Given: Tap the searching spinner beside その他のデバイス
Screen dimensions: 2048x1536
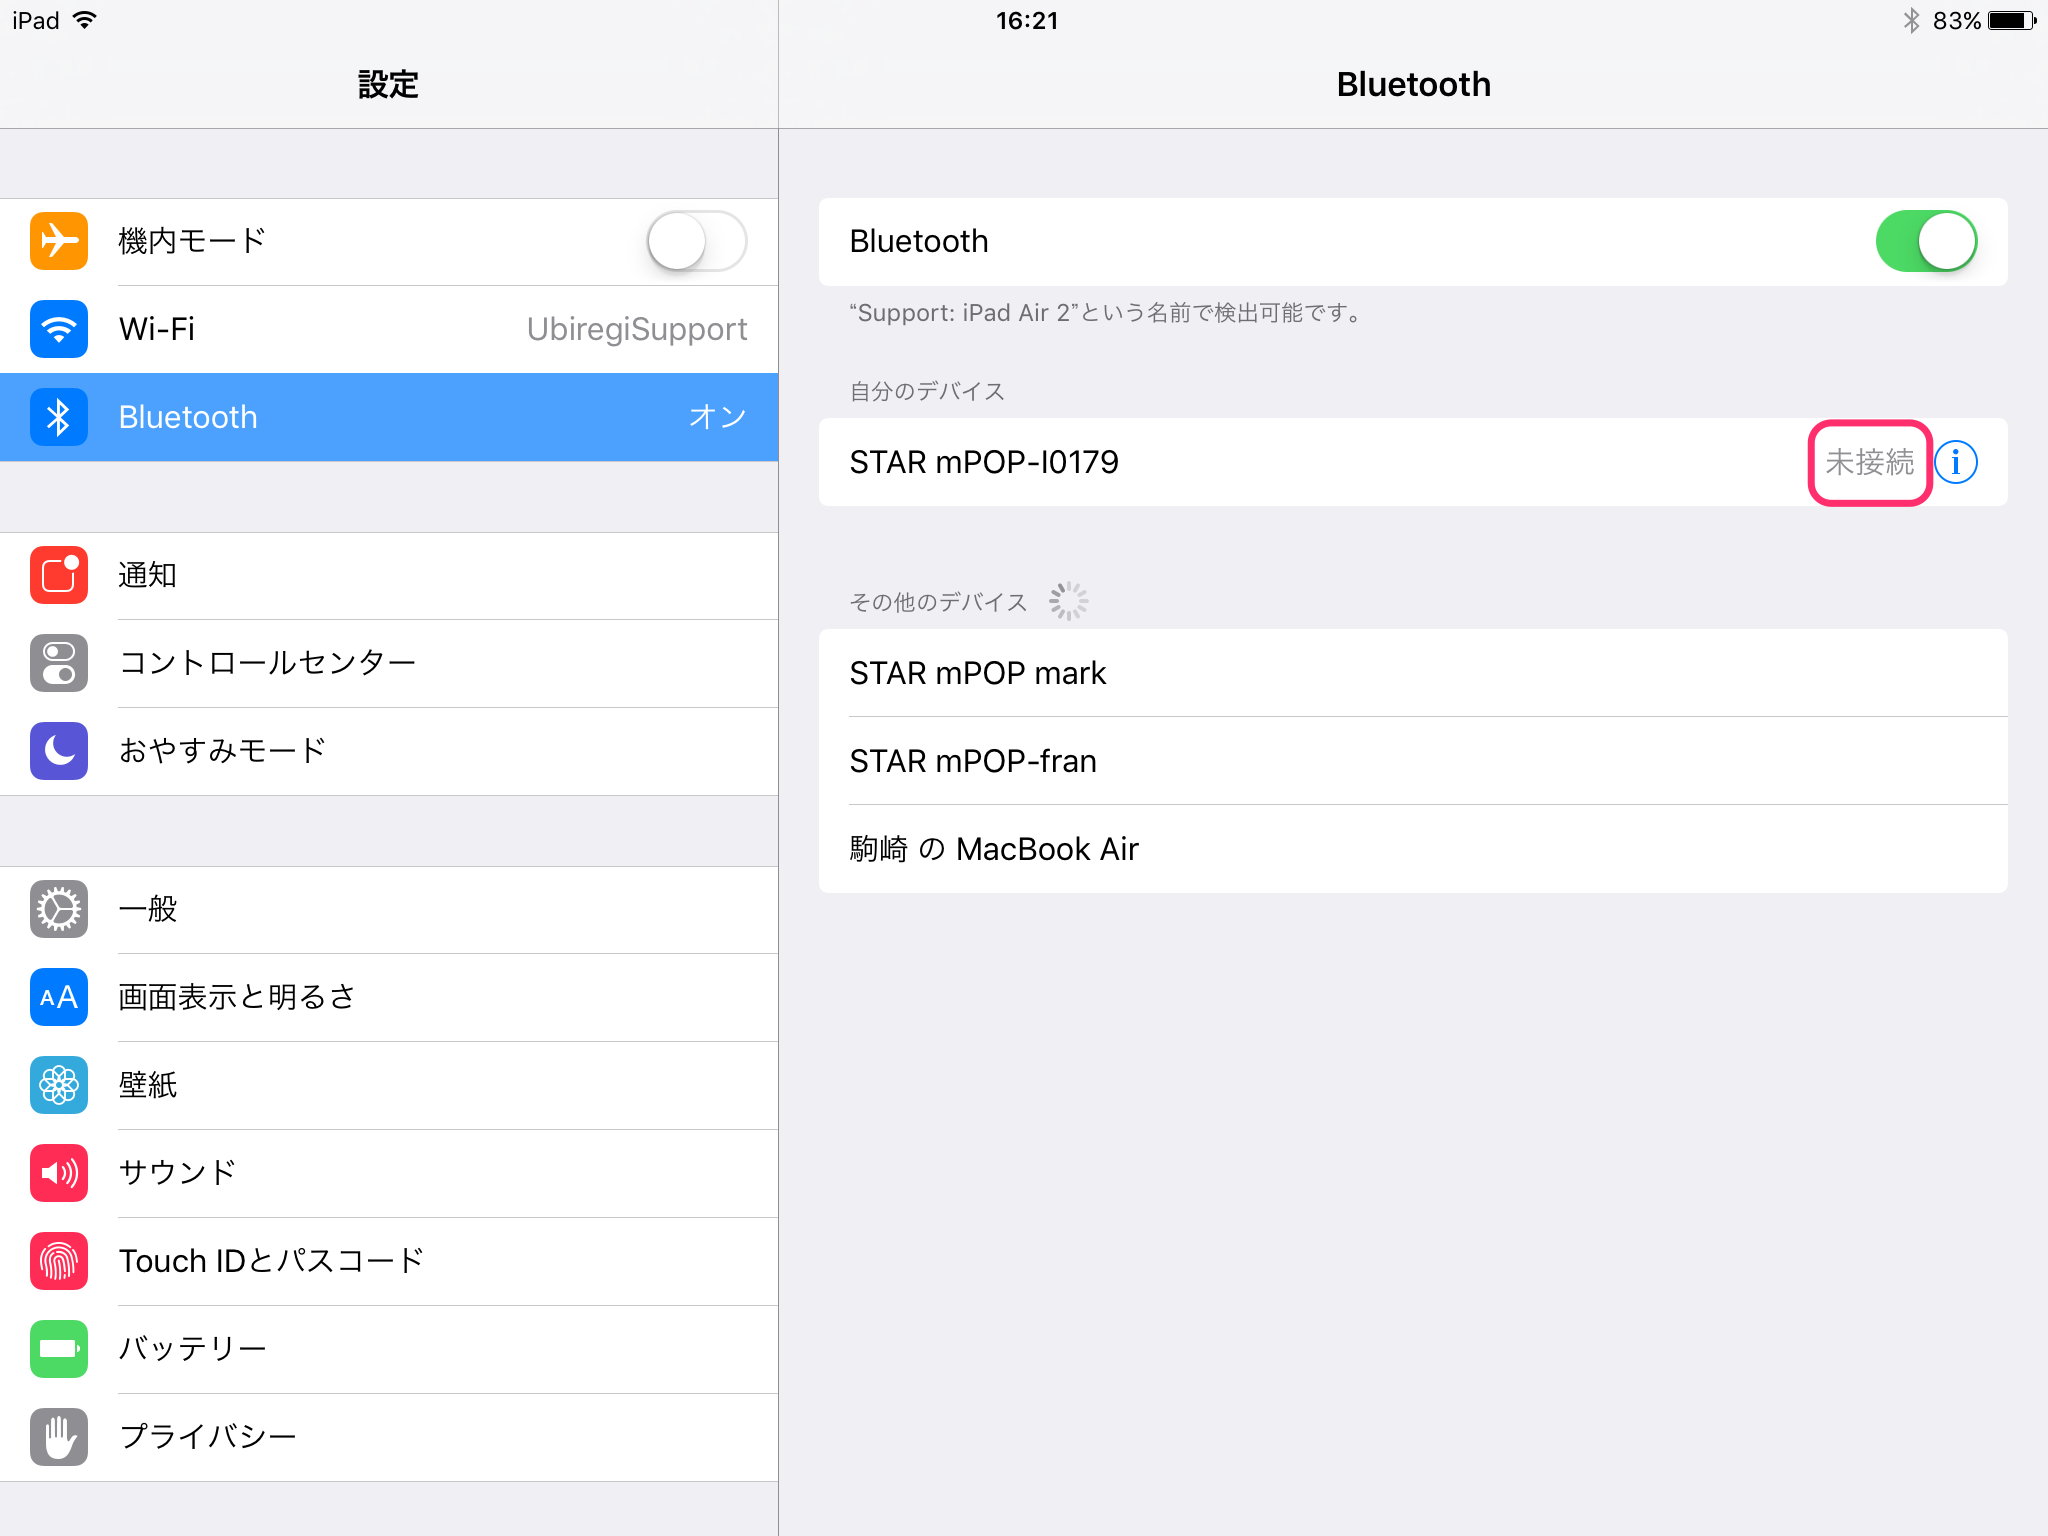Looking at the screenshot, I should tap(1068, 601).
